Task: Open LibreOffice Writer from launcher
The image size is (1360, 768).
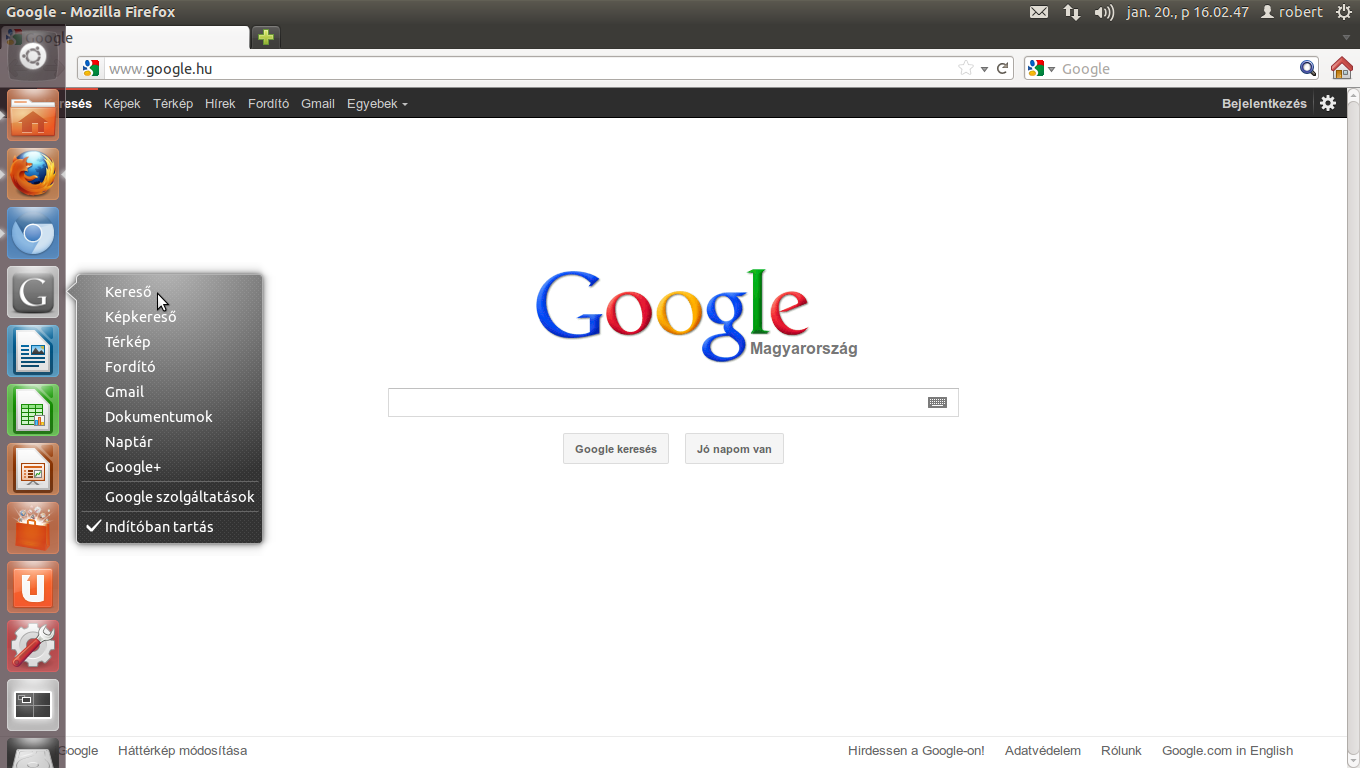Action: click(33, 351)
